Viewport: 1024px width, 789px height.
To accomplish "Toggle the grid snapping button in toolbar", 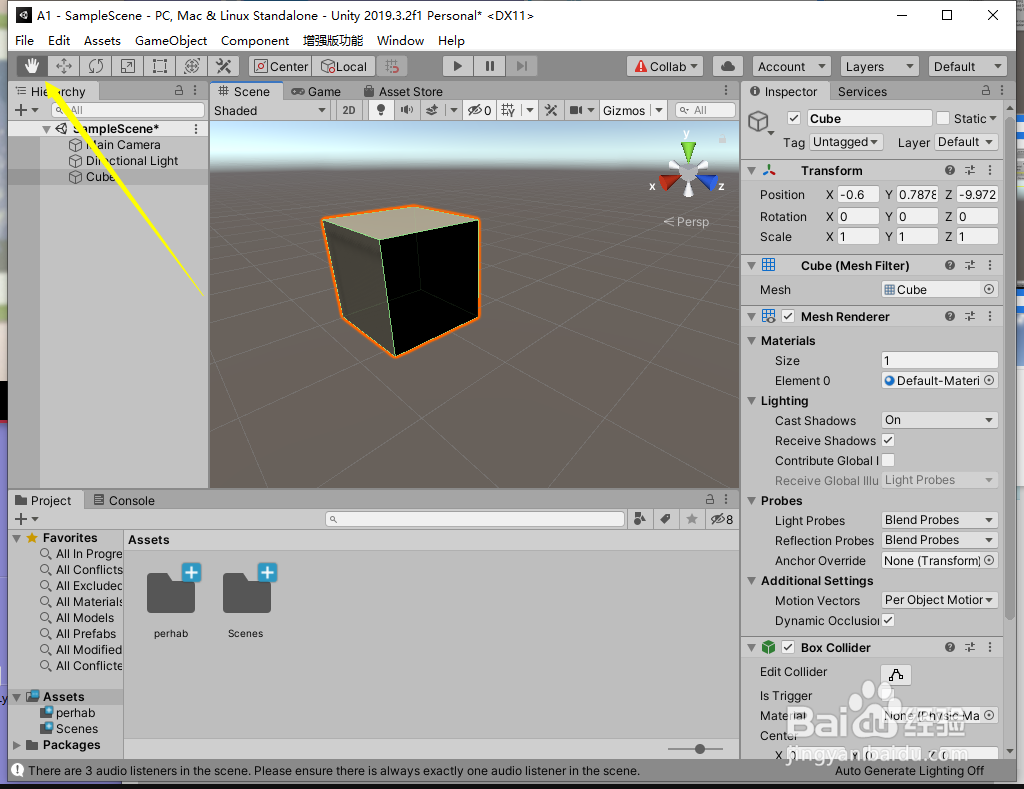I will 392,66.
